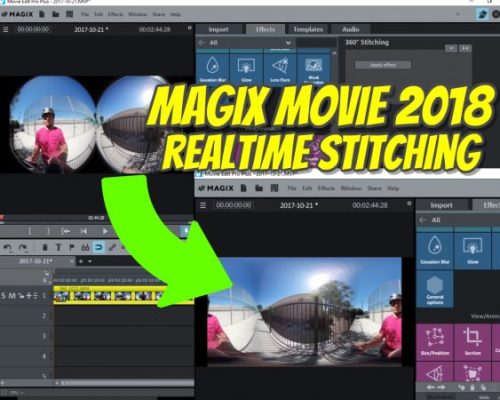Select the Glow effect tile in upper window
Image resolution: width=500 pixels, height=400 pixels.
[x=246, y=68]
